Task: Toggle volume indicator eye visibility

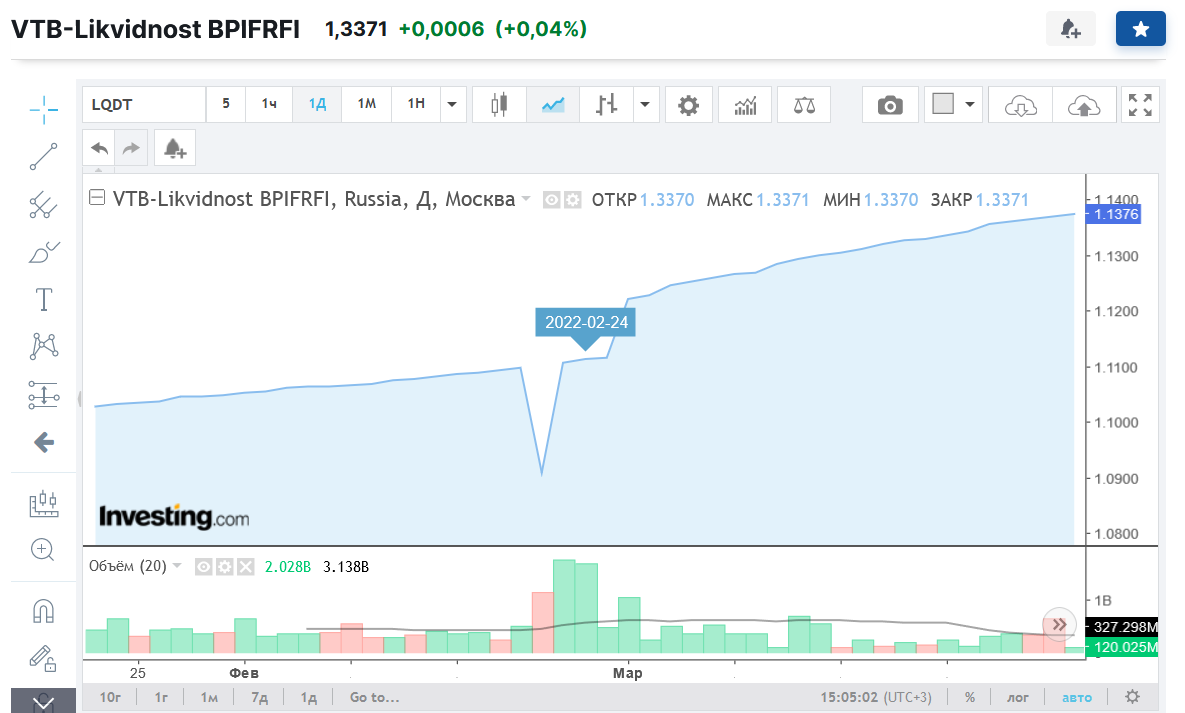Action: pos(203,566)
